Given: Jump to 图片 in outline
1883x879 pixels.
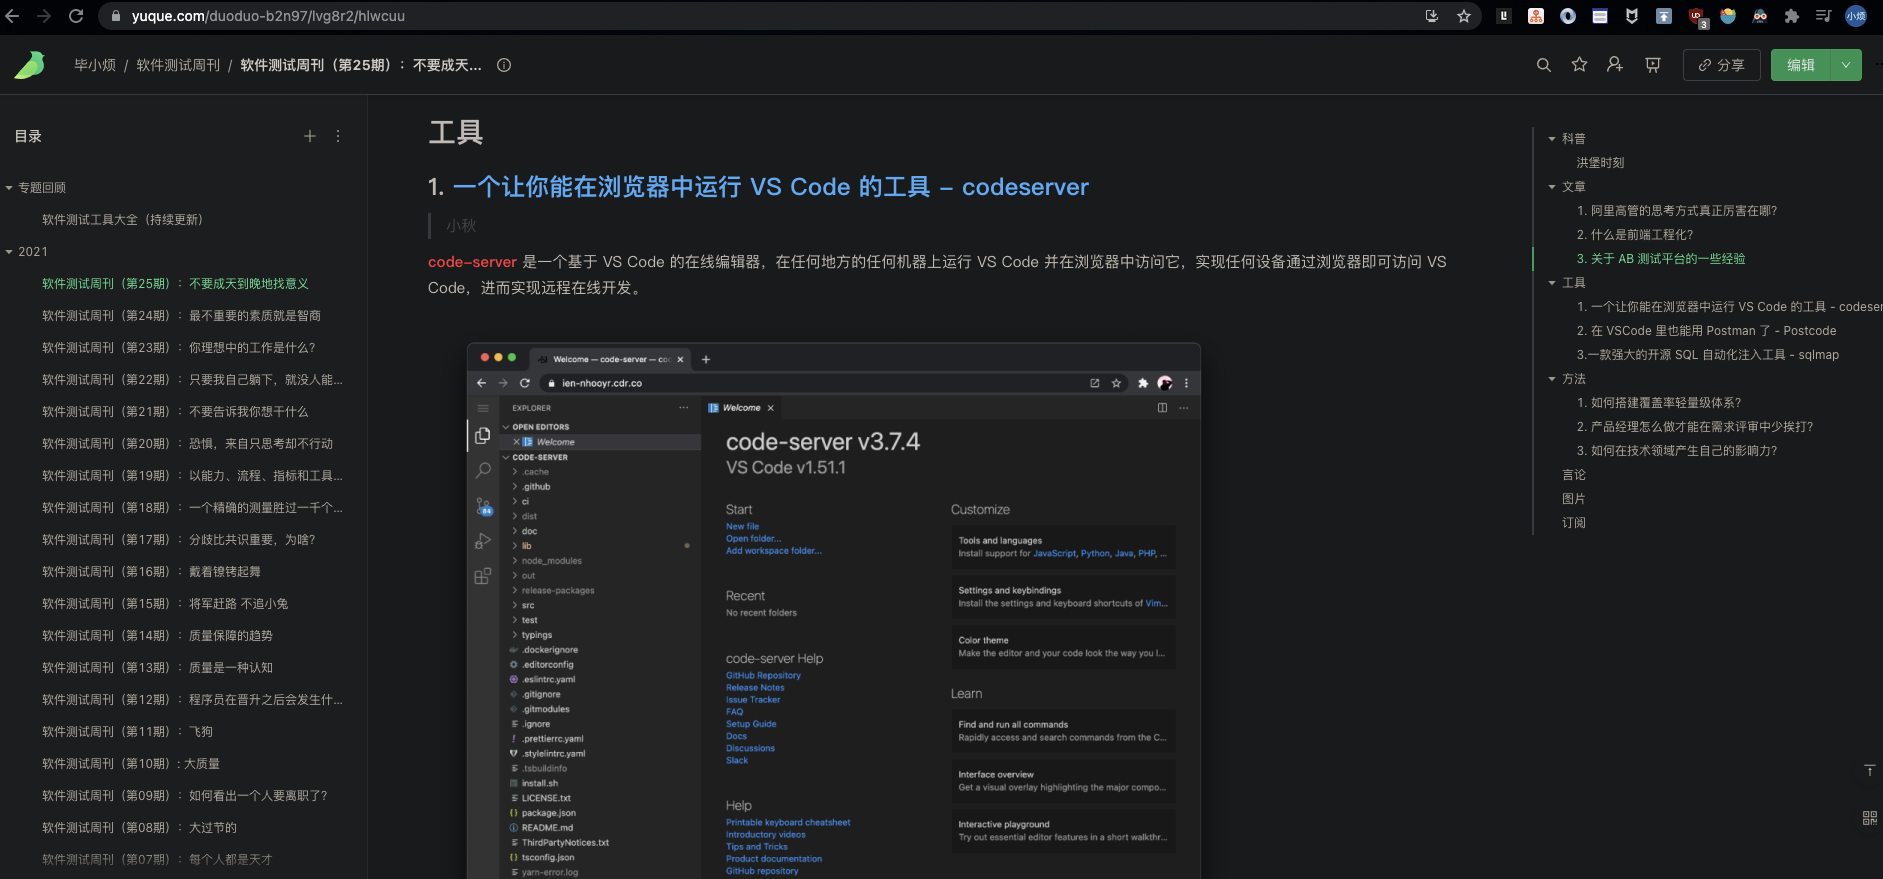Looking at the screenshot, I should 1574,499.
